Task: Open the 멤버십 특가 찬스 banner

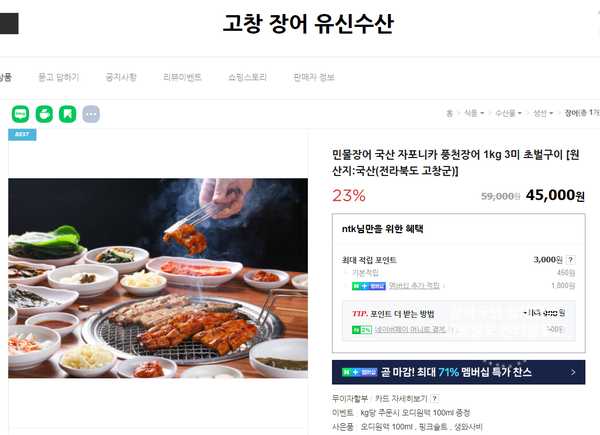Action: point(458,372)
